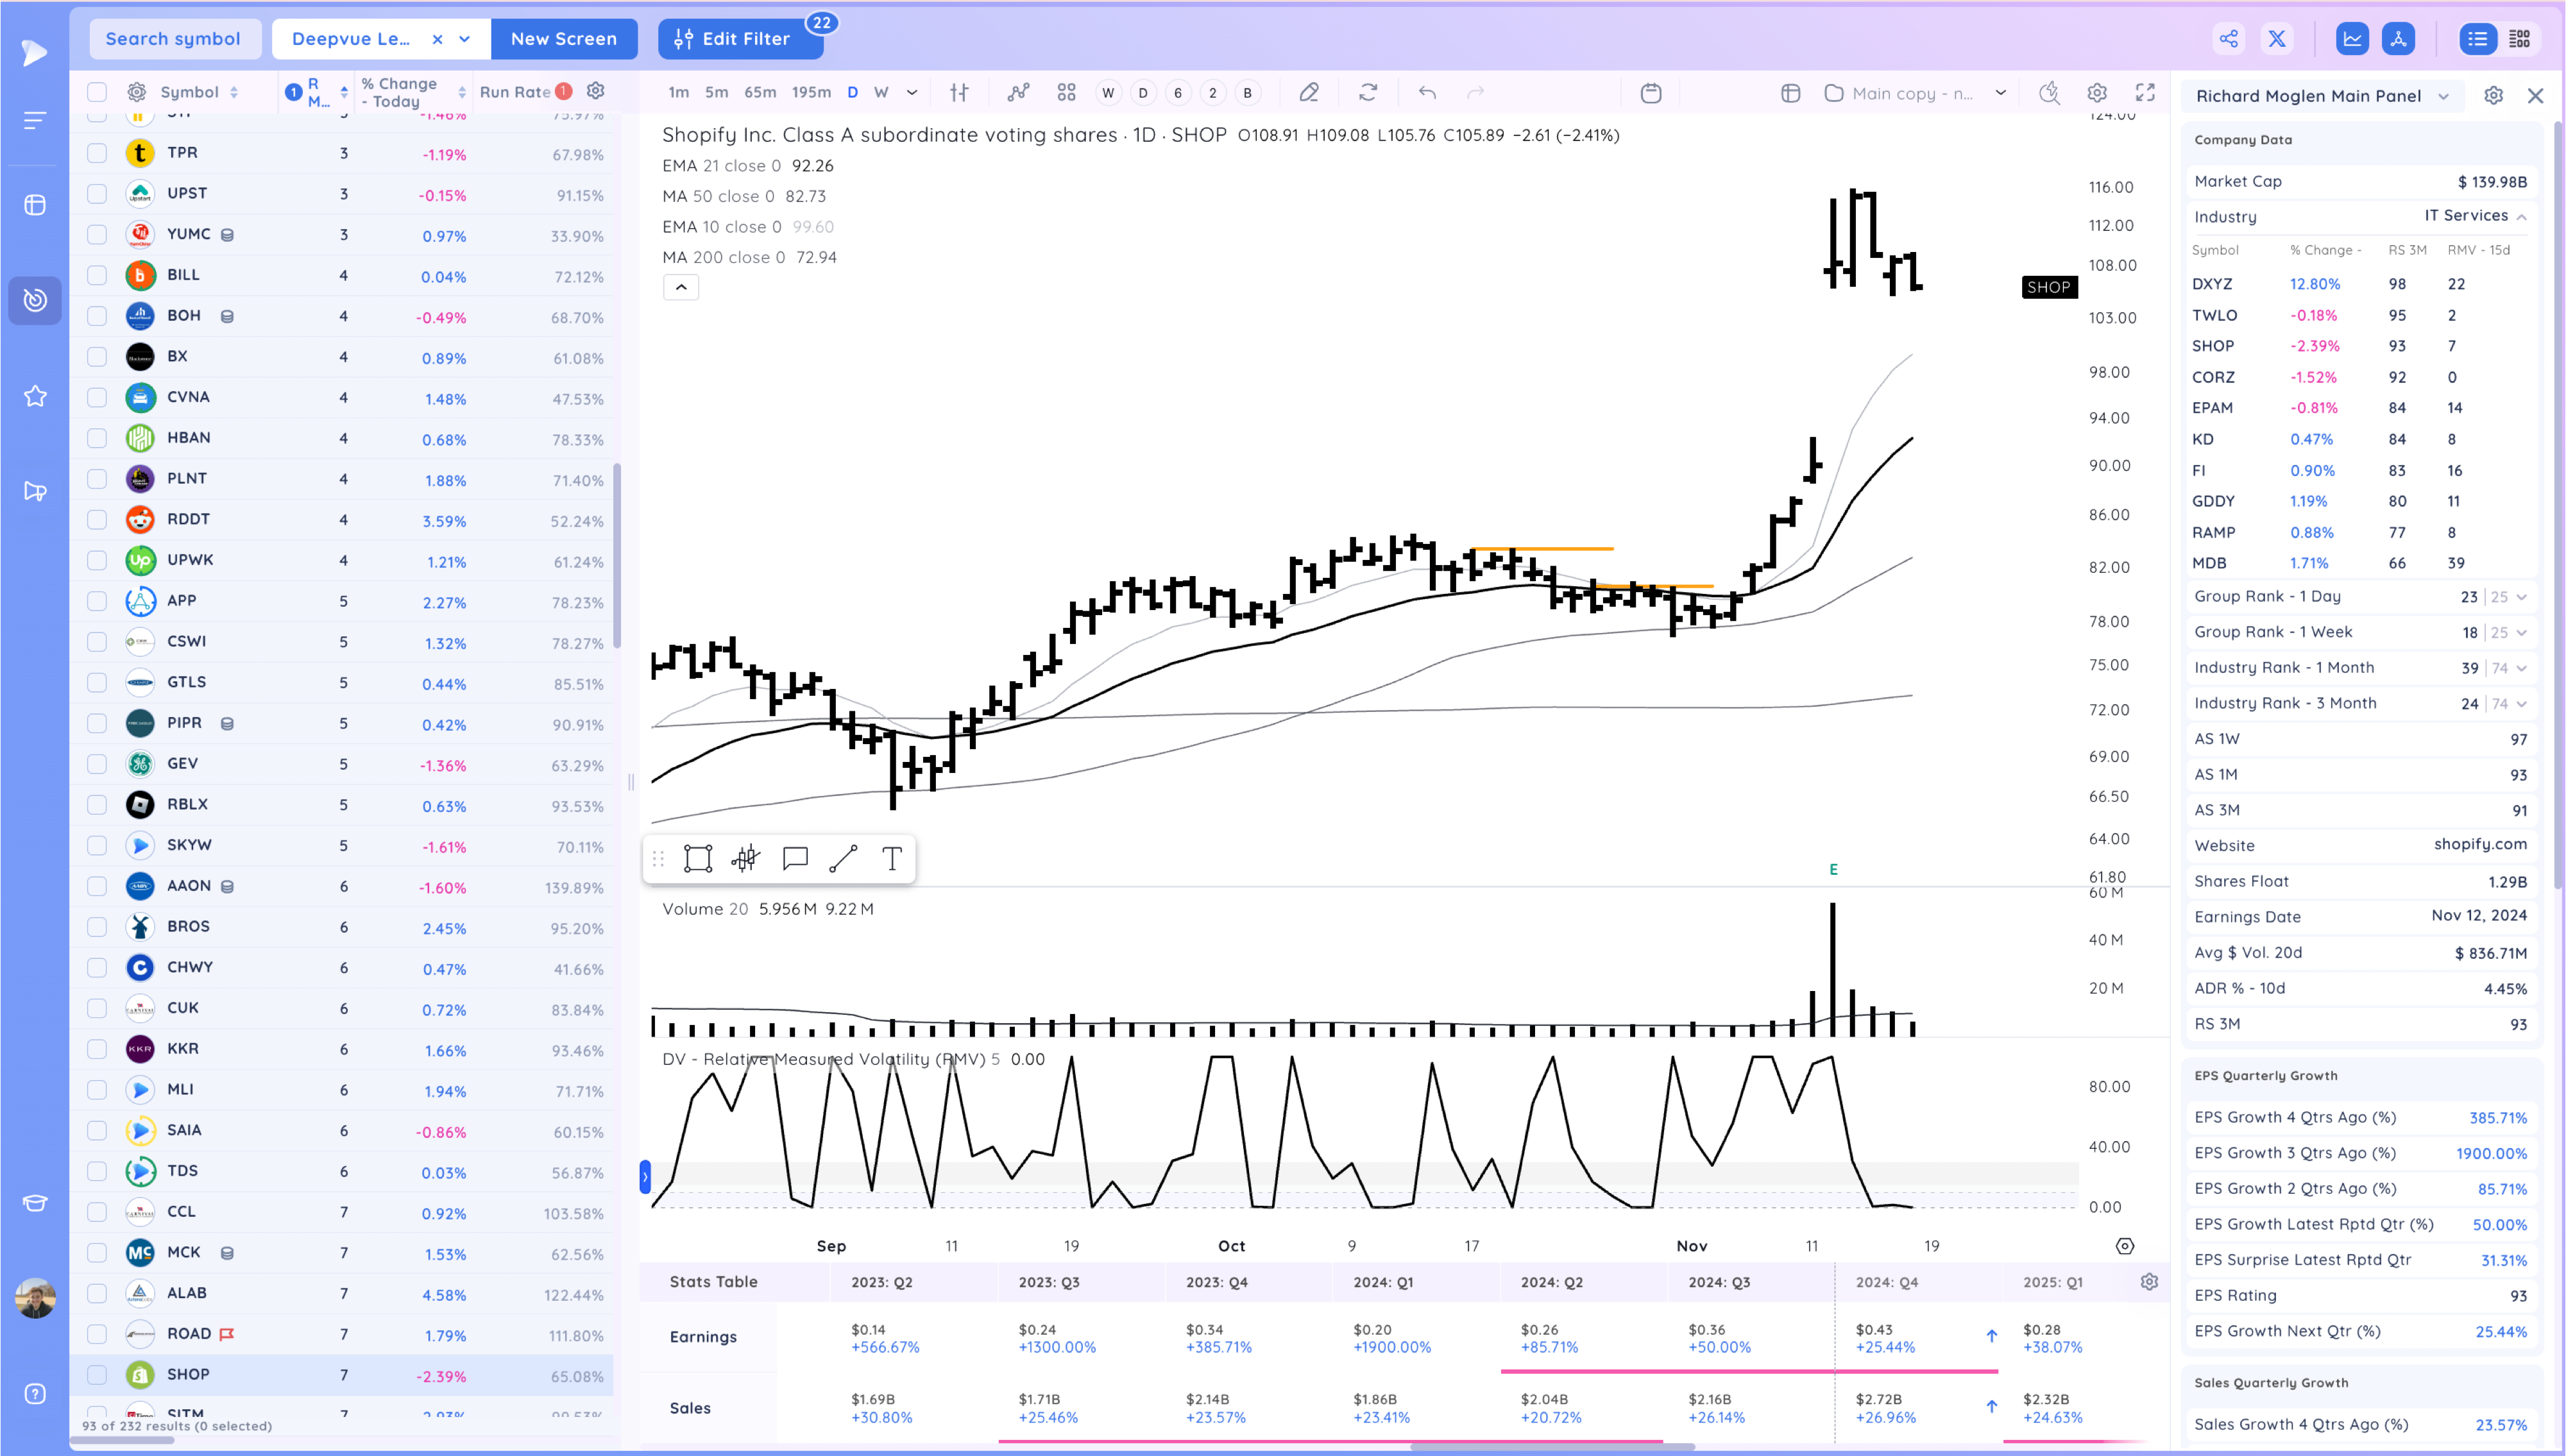Select the text annotation tool
The image size is (2566, 1456).
coord(892,858)
